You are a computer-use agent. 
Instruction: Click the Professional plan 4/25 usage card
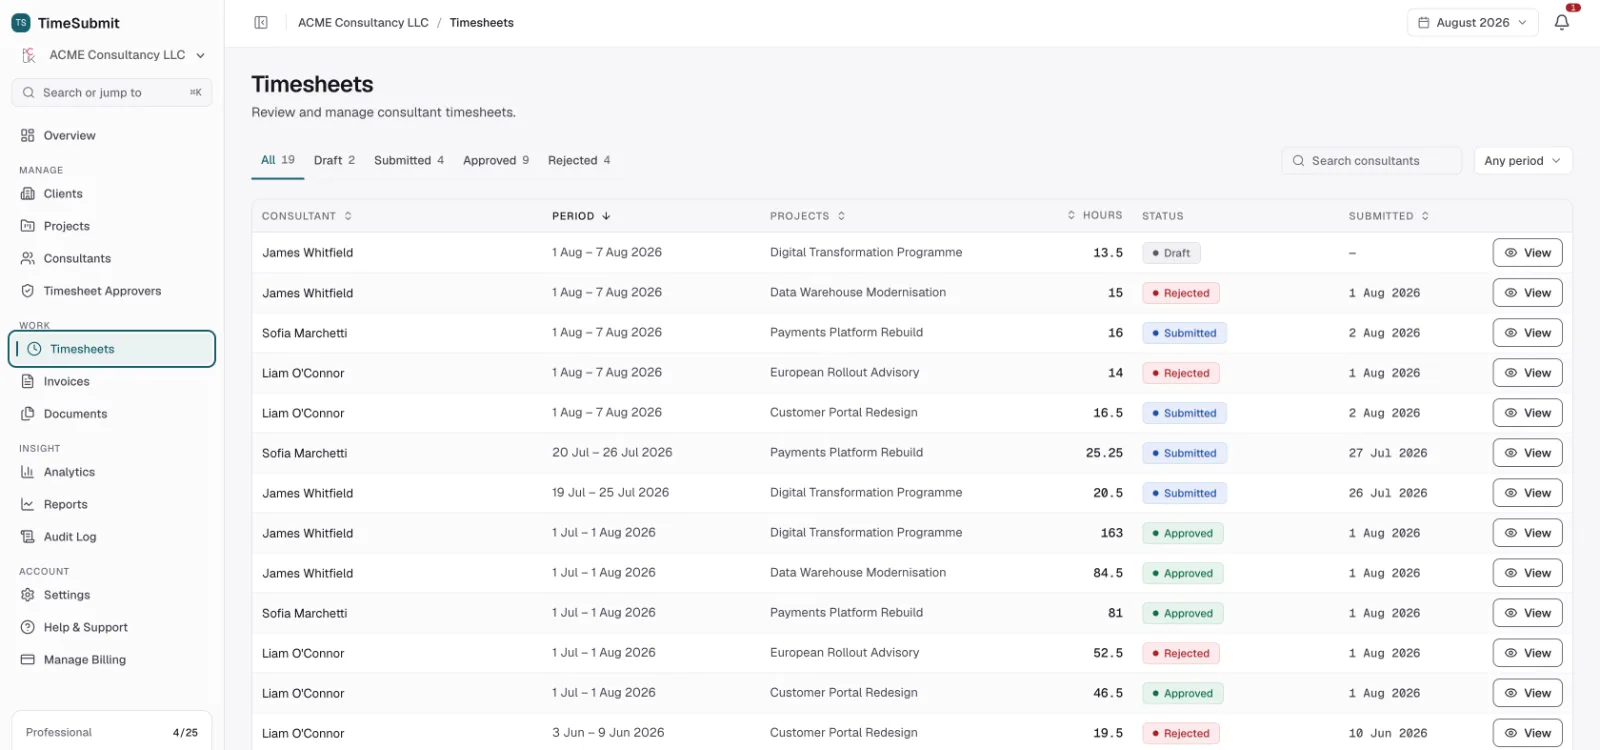pyautogui.click(x=112, y=733)
